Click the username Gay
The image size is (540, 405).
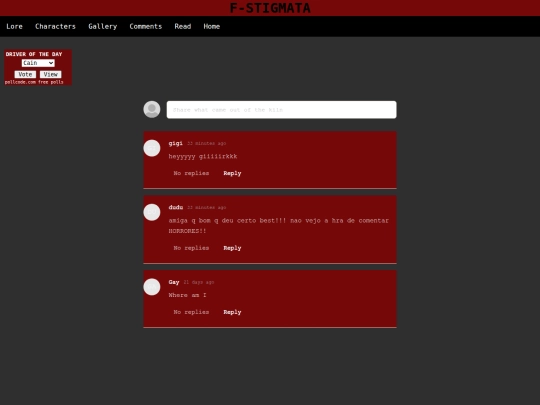(x=174, y=282)
